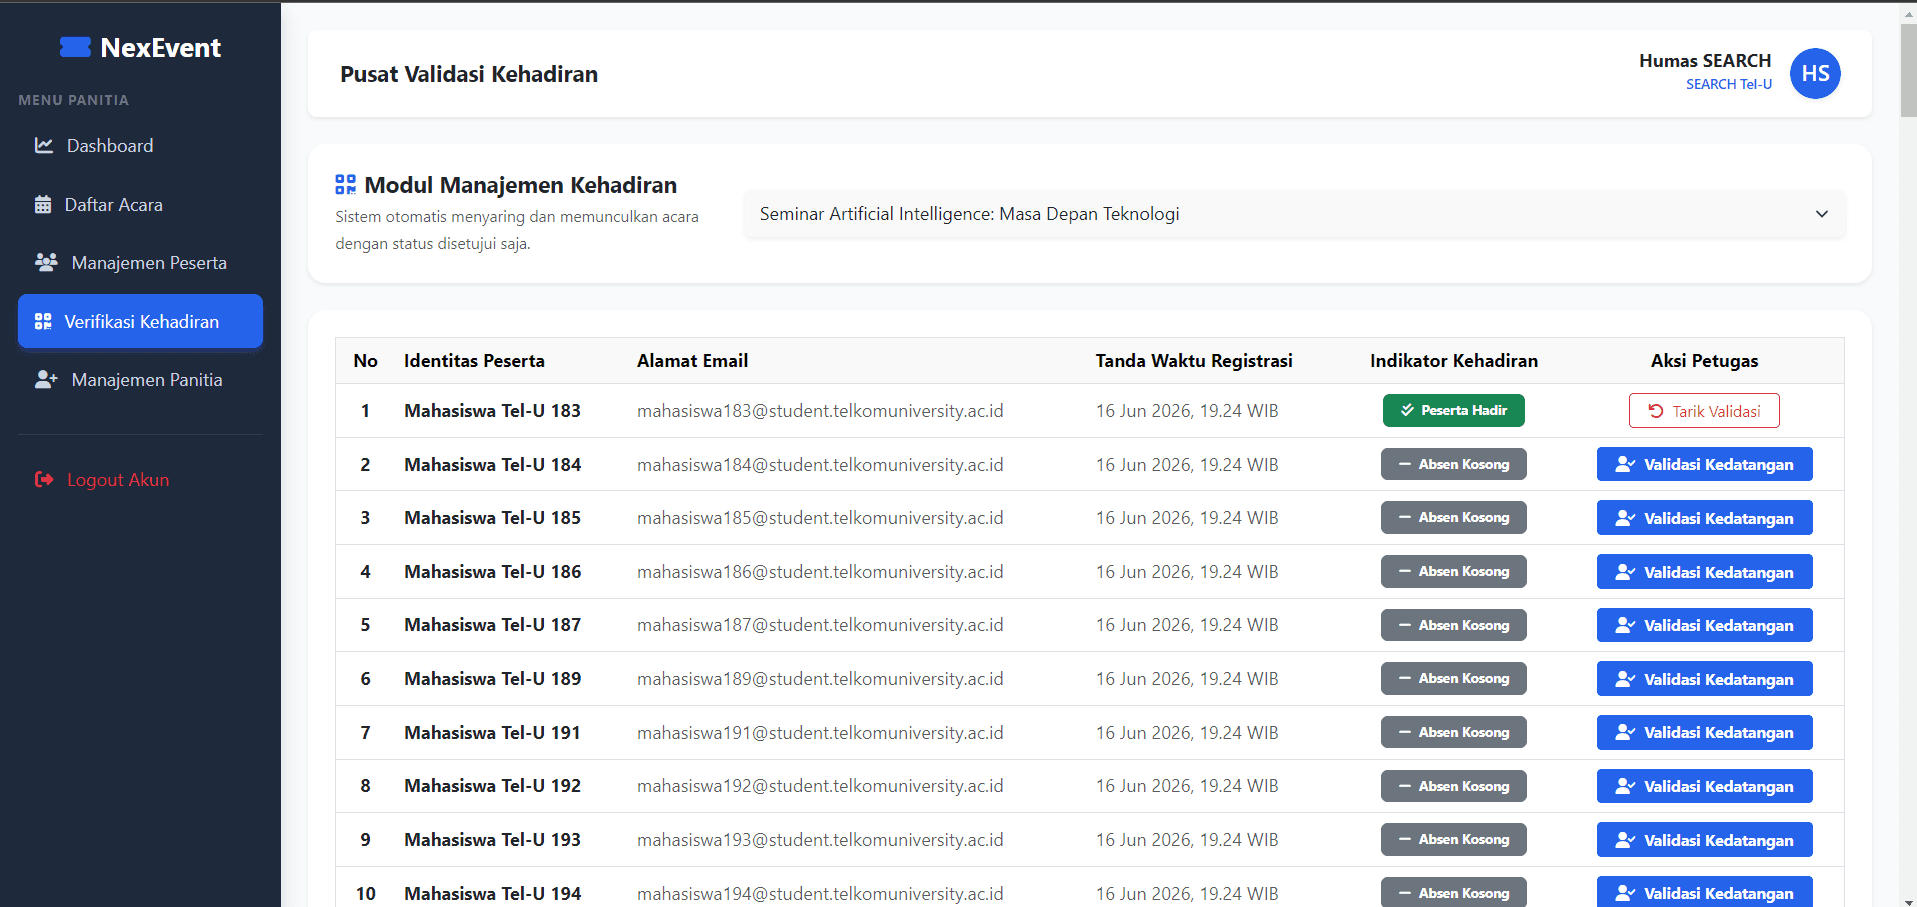Go to Manajemen Peserta
Screen dimensions: 1917x907
point(140,262)
